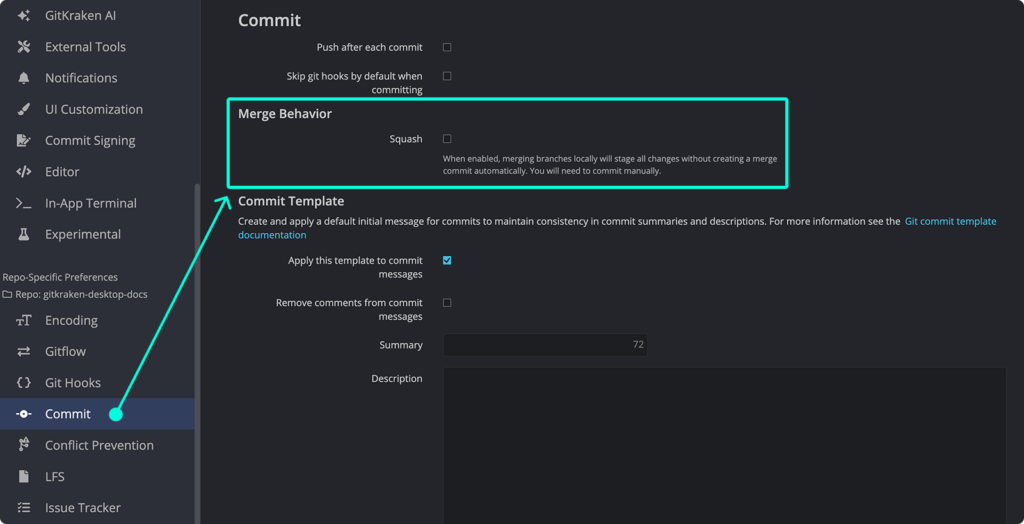
Task: Select the Notifications bell icon
Action: click(x=24, y=78)
